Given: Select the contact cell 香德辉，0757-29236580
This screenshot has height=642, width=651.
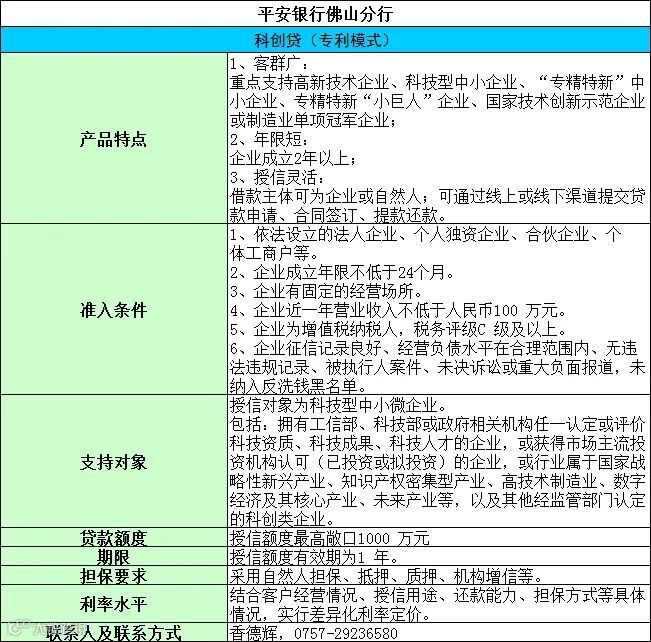Looking at the screenshot, I should point(439,632).
